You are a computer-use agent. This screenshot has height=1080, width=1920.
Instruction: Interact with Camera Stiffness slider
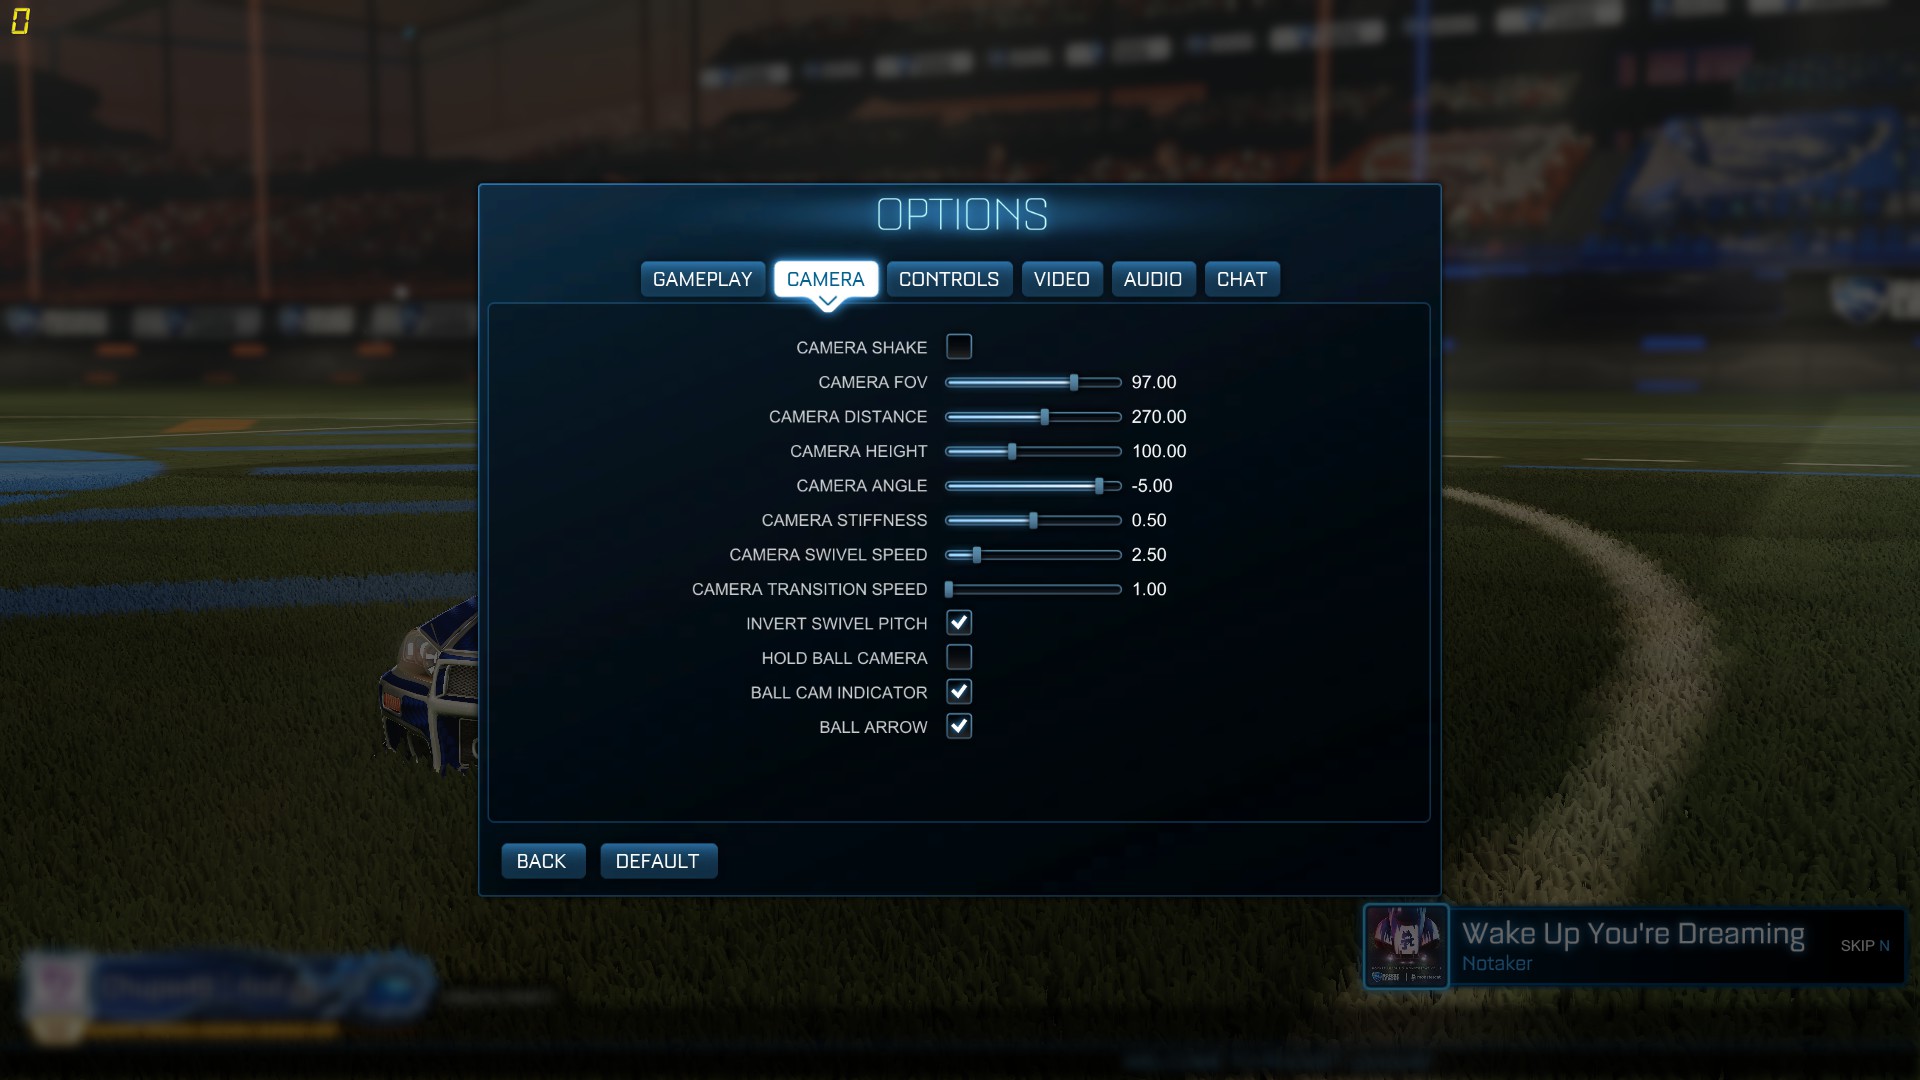pos(1035,520)
